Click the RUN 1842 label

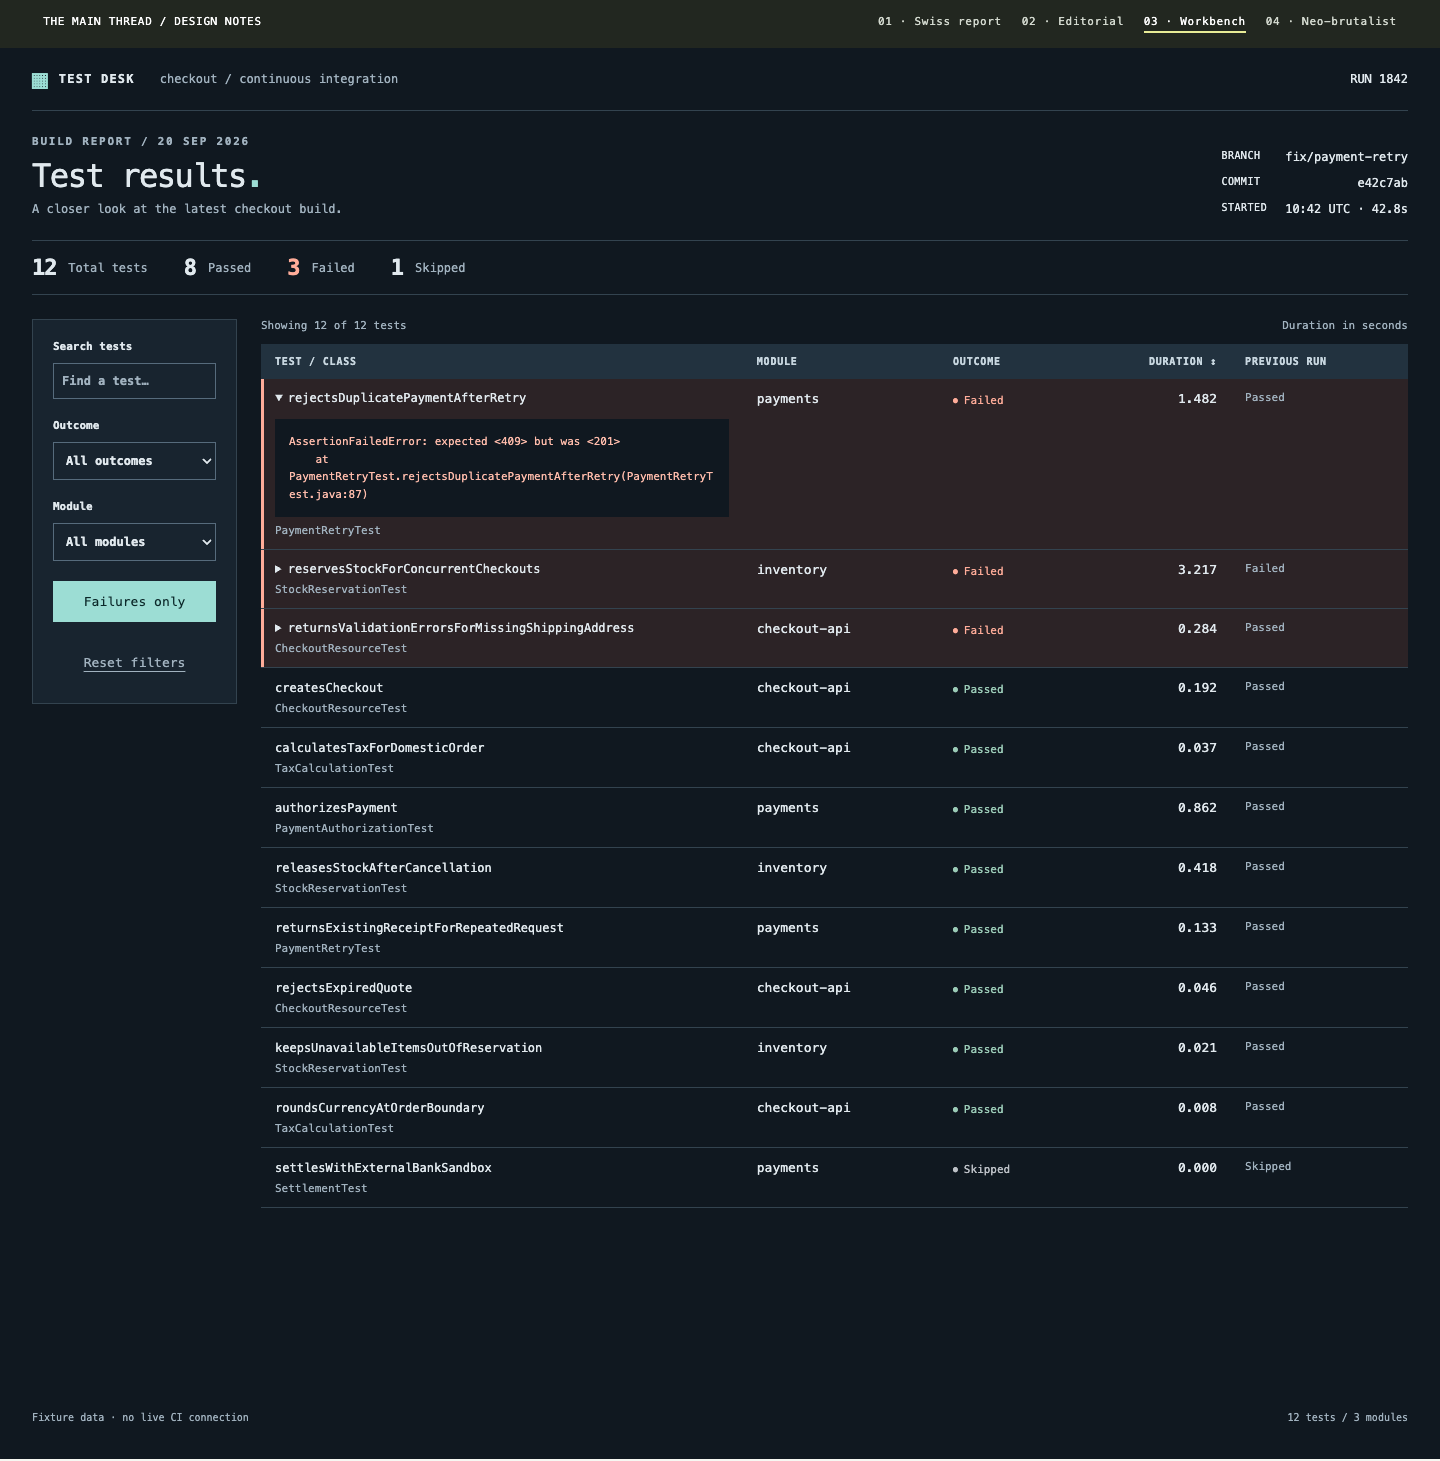click(1378, 79)
